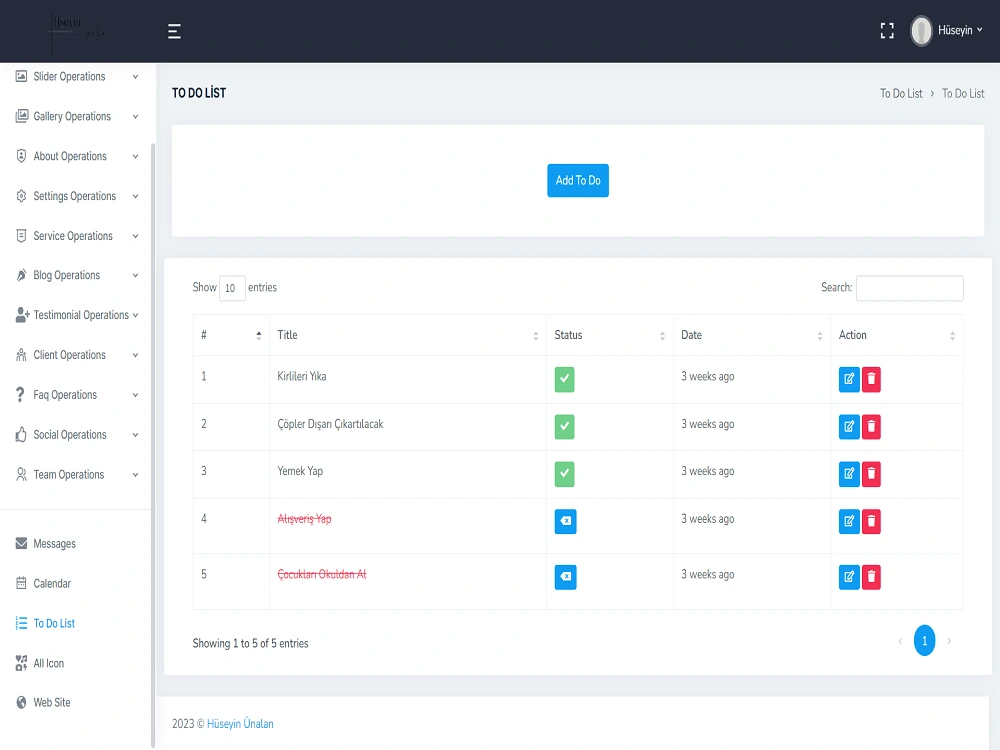1000x750 pixels.
Task: Open Calendar in the sidebar
Action: point(52,584)
